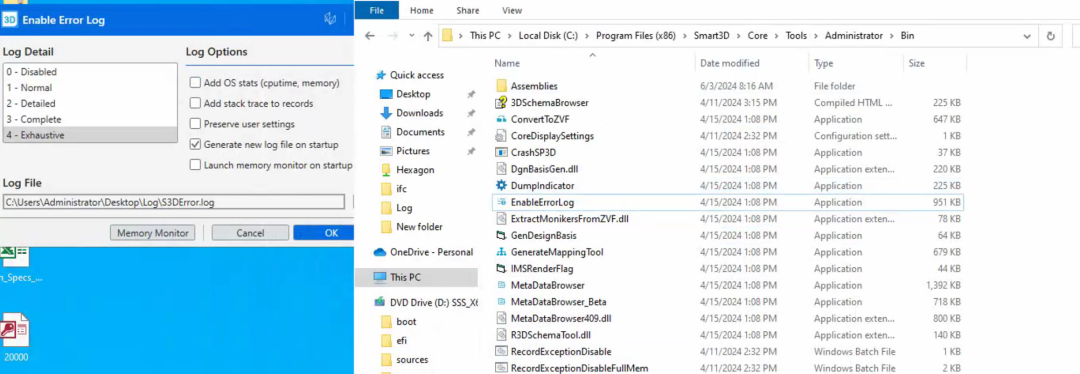The width and height of the screenshot is (1080, 374).
Task: Select the MetaDataBrowser409.dll file icon
Action: coord(501,318)
